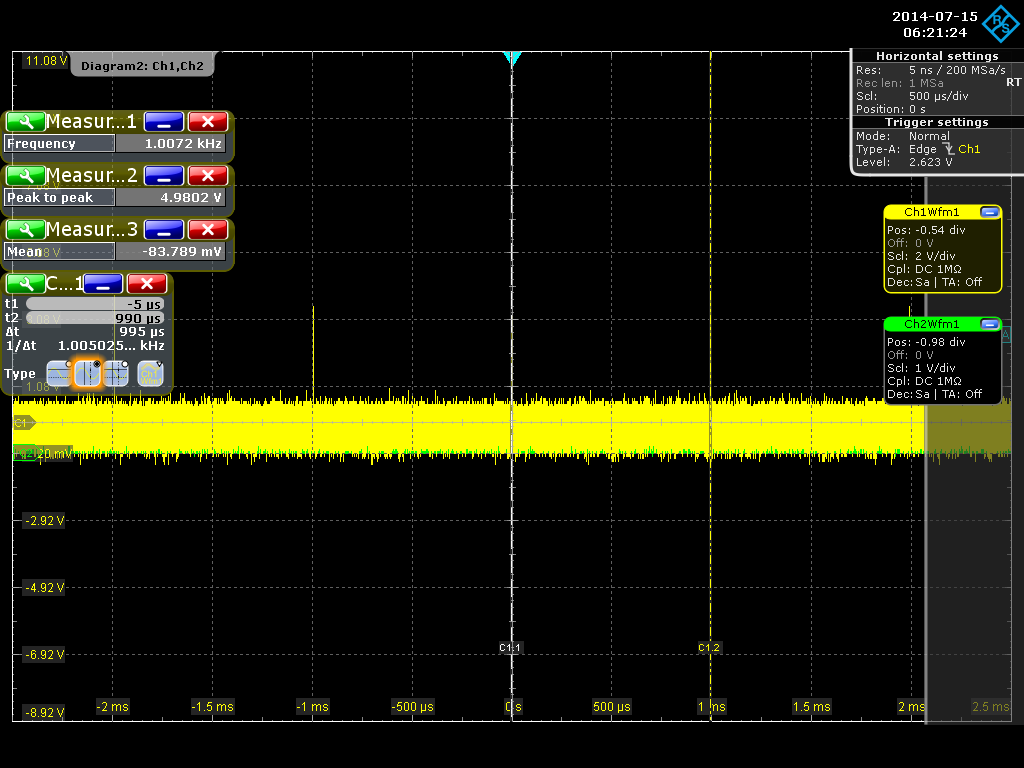The height and width of the screenshot is (768, 1024).
Task: Minimize the Measurement 1 result box
Action: click(x=164, y=122)
